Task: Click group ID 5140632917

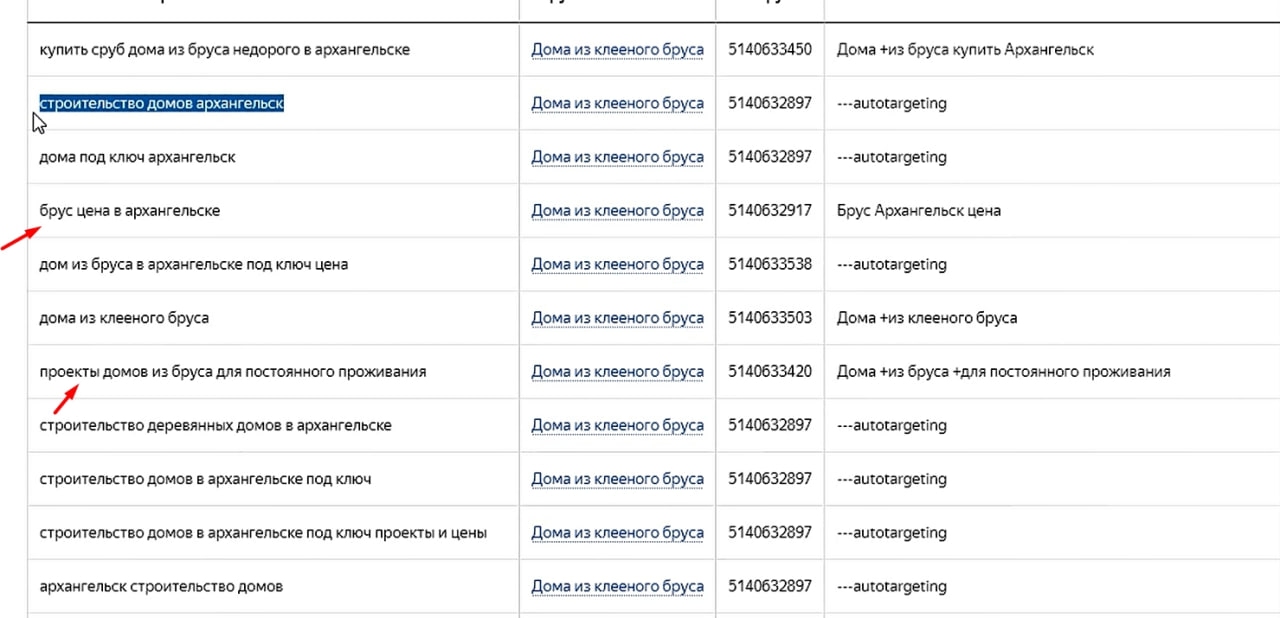Action: [770, 211]
